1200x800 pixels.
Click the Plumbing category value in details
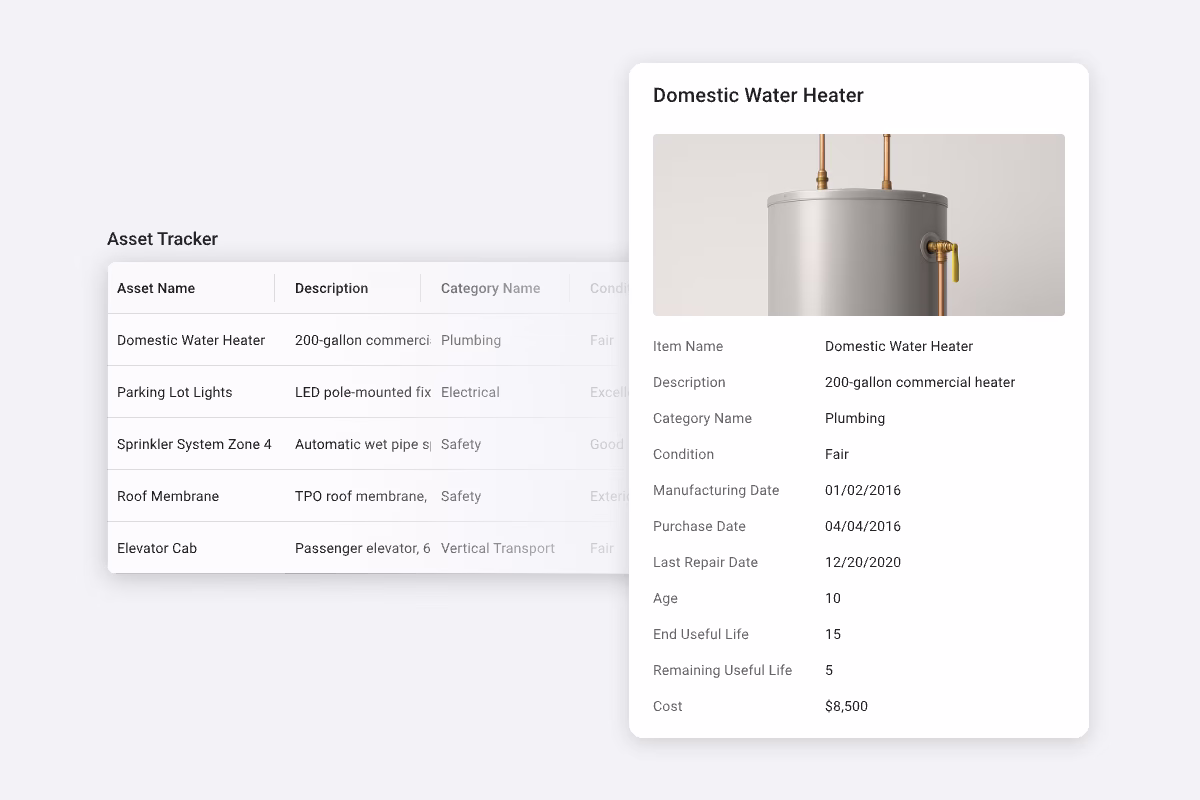point(854,418)
